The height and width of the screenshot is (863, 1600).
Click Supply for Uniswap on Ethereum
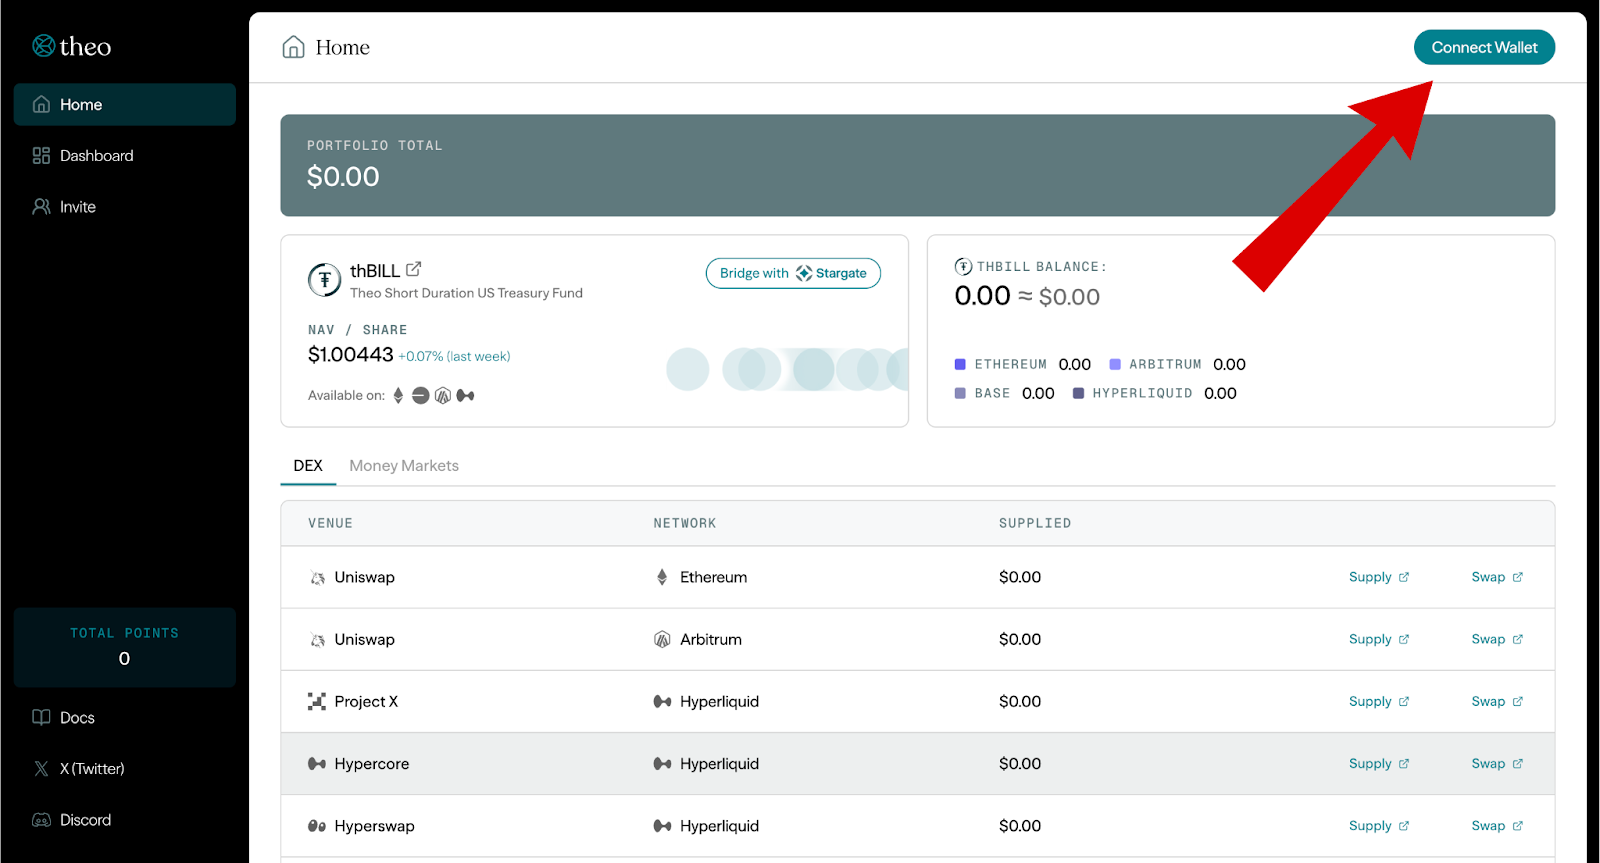click(1379, 577)
